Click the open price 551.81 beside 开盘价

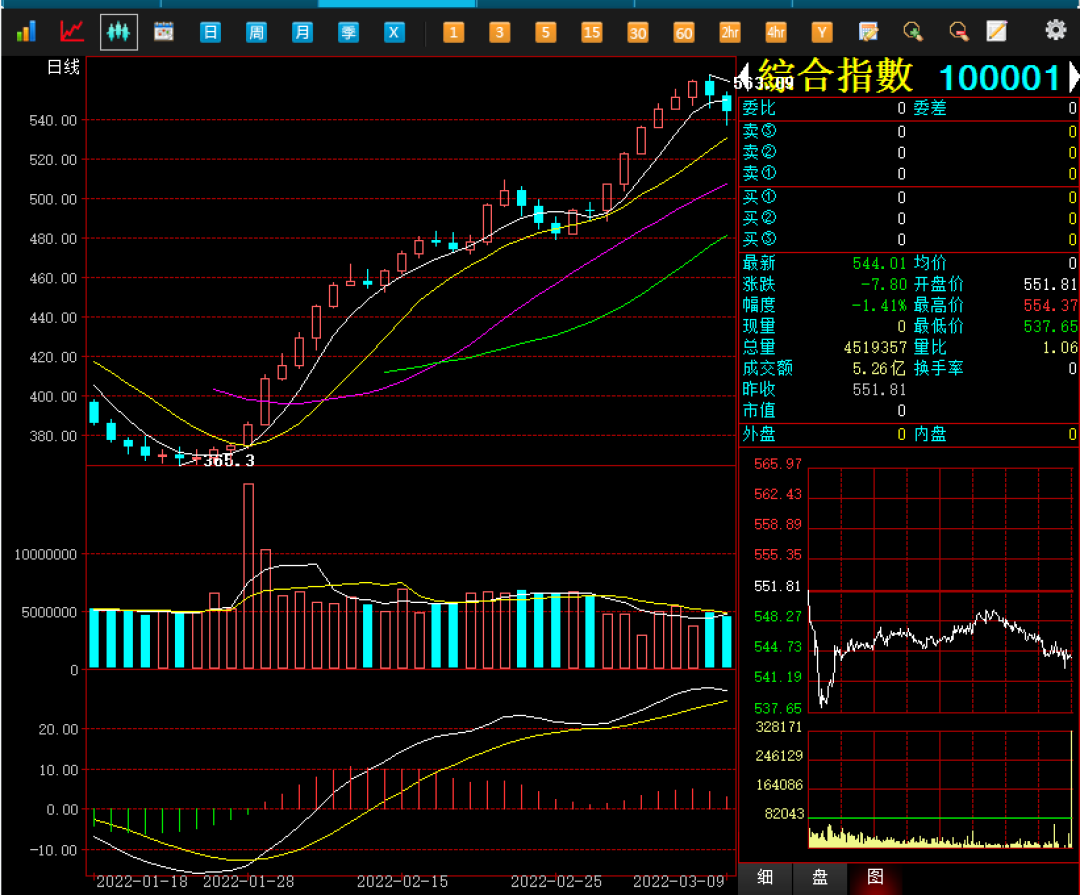(1050, 285)
